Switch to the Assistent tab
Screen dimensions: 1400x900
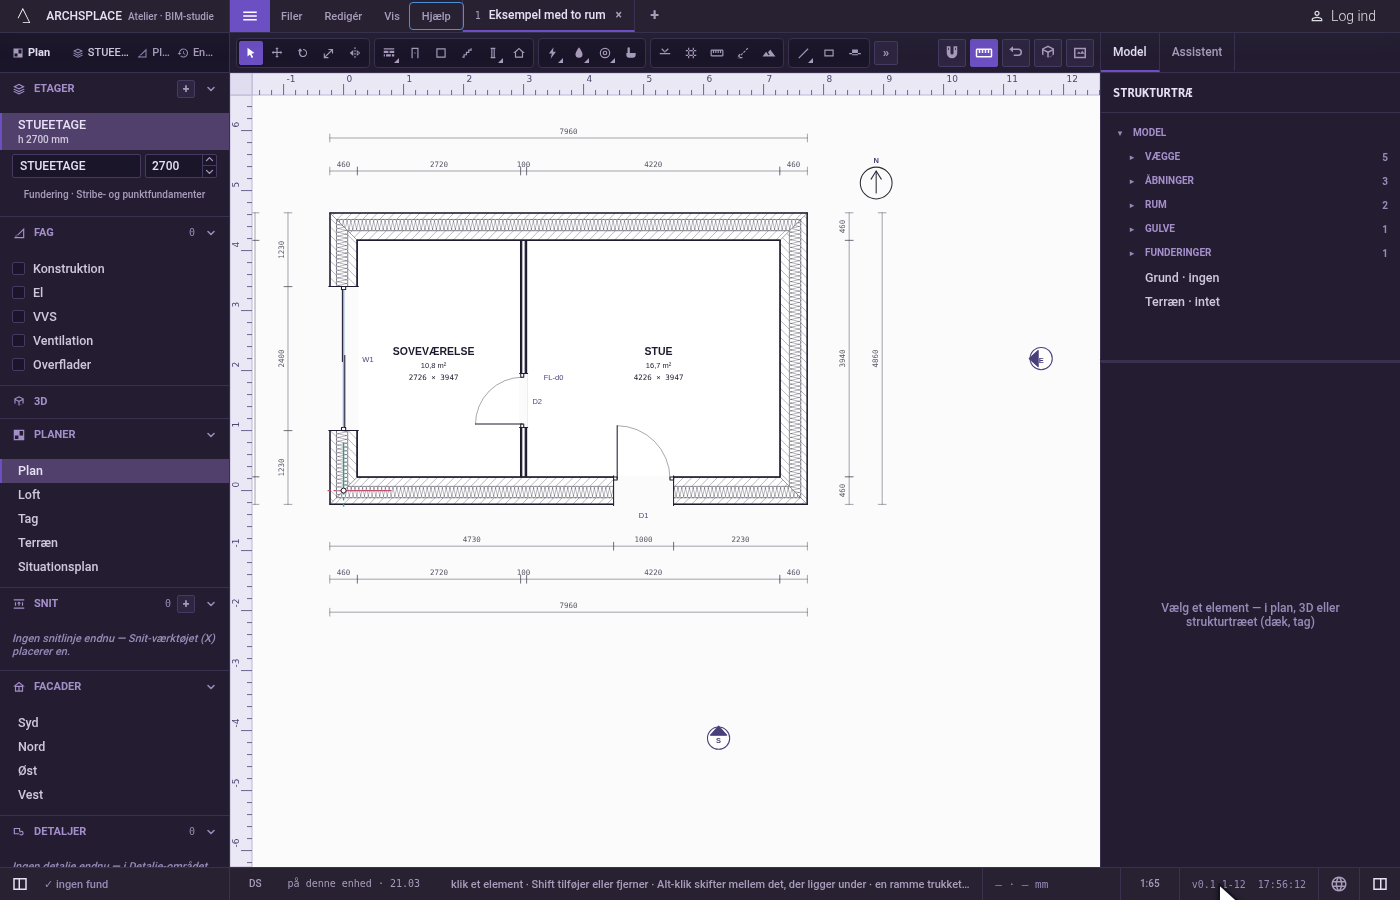click(x=1197, y=52)
